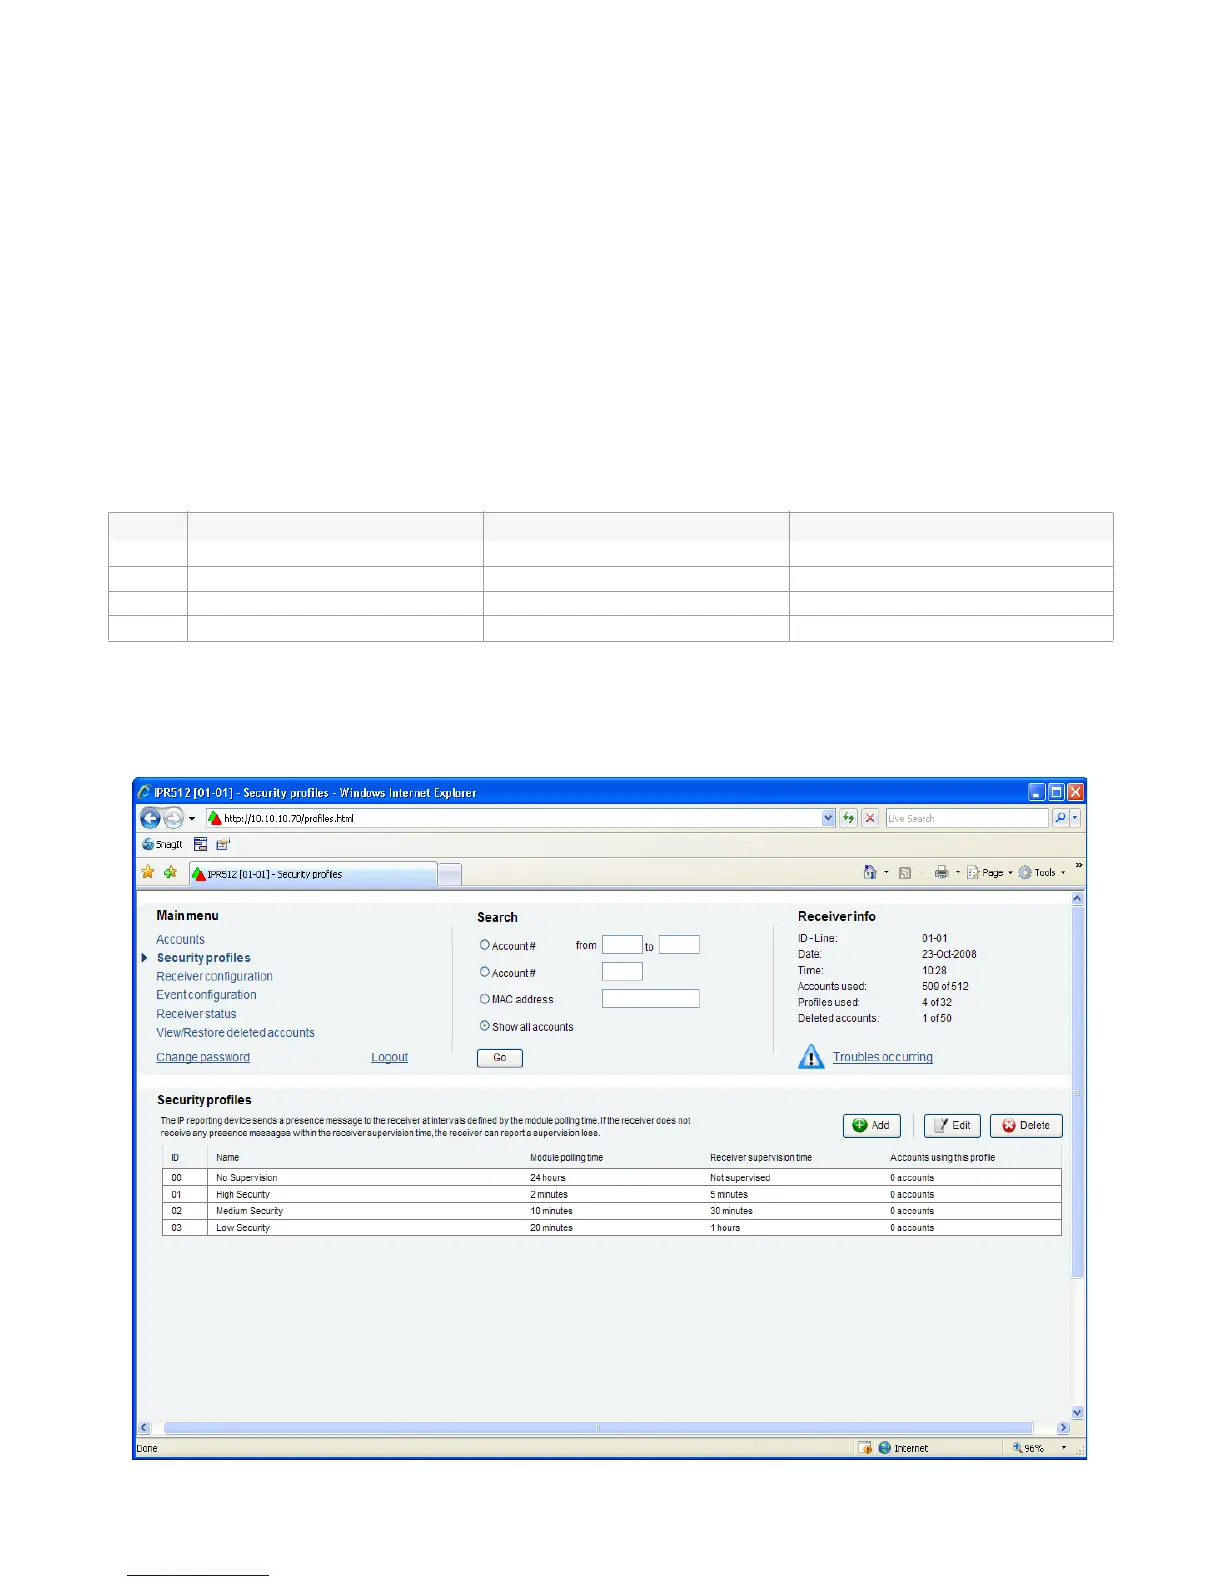Click the Delete profile button
This screenshot has height=1584, width=1224.
tap(1026, 1126)
